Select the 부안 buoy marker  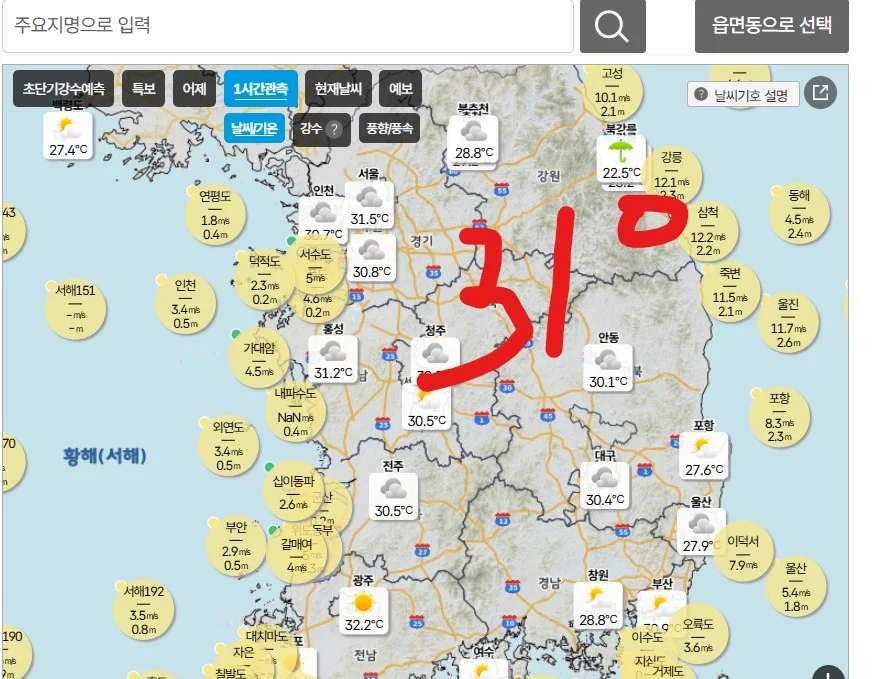tap(236, 546)
